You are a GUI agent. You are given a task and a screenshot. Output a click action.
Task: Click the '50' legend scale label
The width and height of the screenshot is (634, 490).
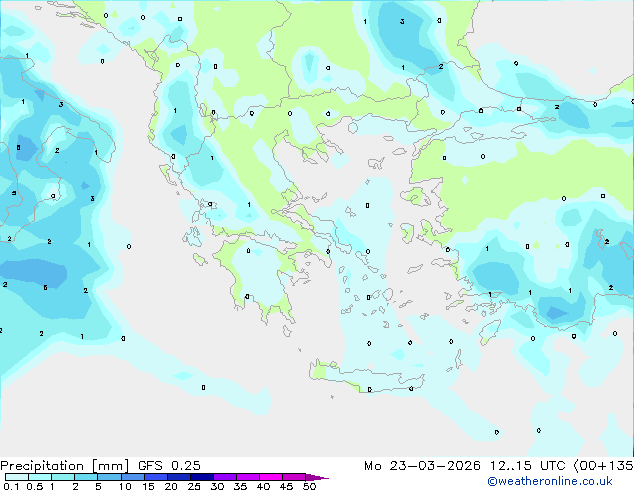(x=309, y=486)
